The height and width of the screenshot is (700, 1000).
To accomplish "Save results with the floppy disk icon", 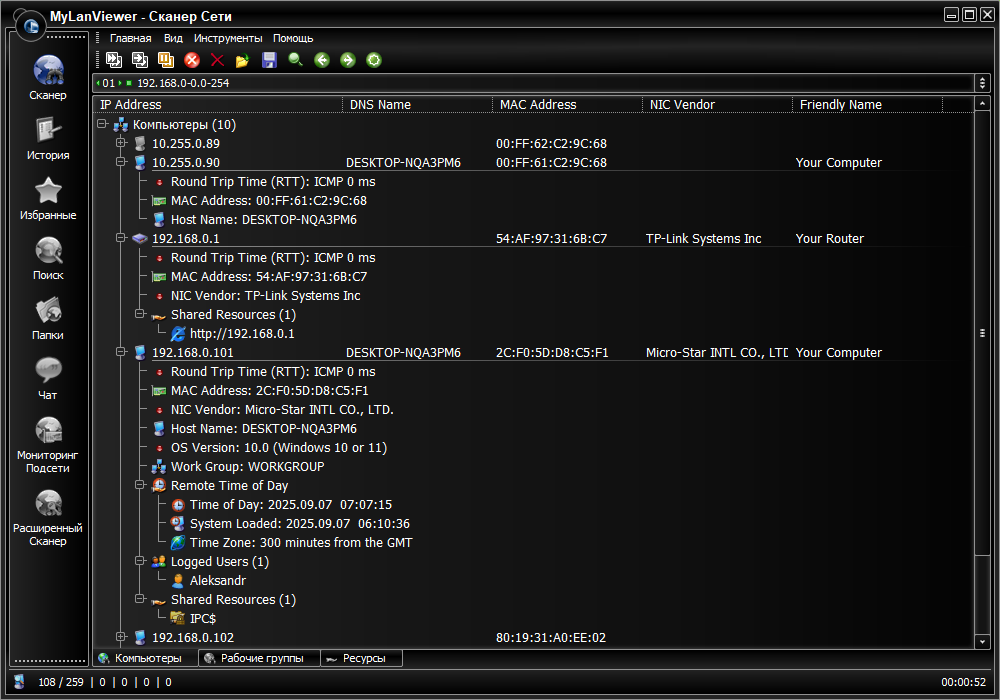I will point(269,60).
